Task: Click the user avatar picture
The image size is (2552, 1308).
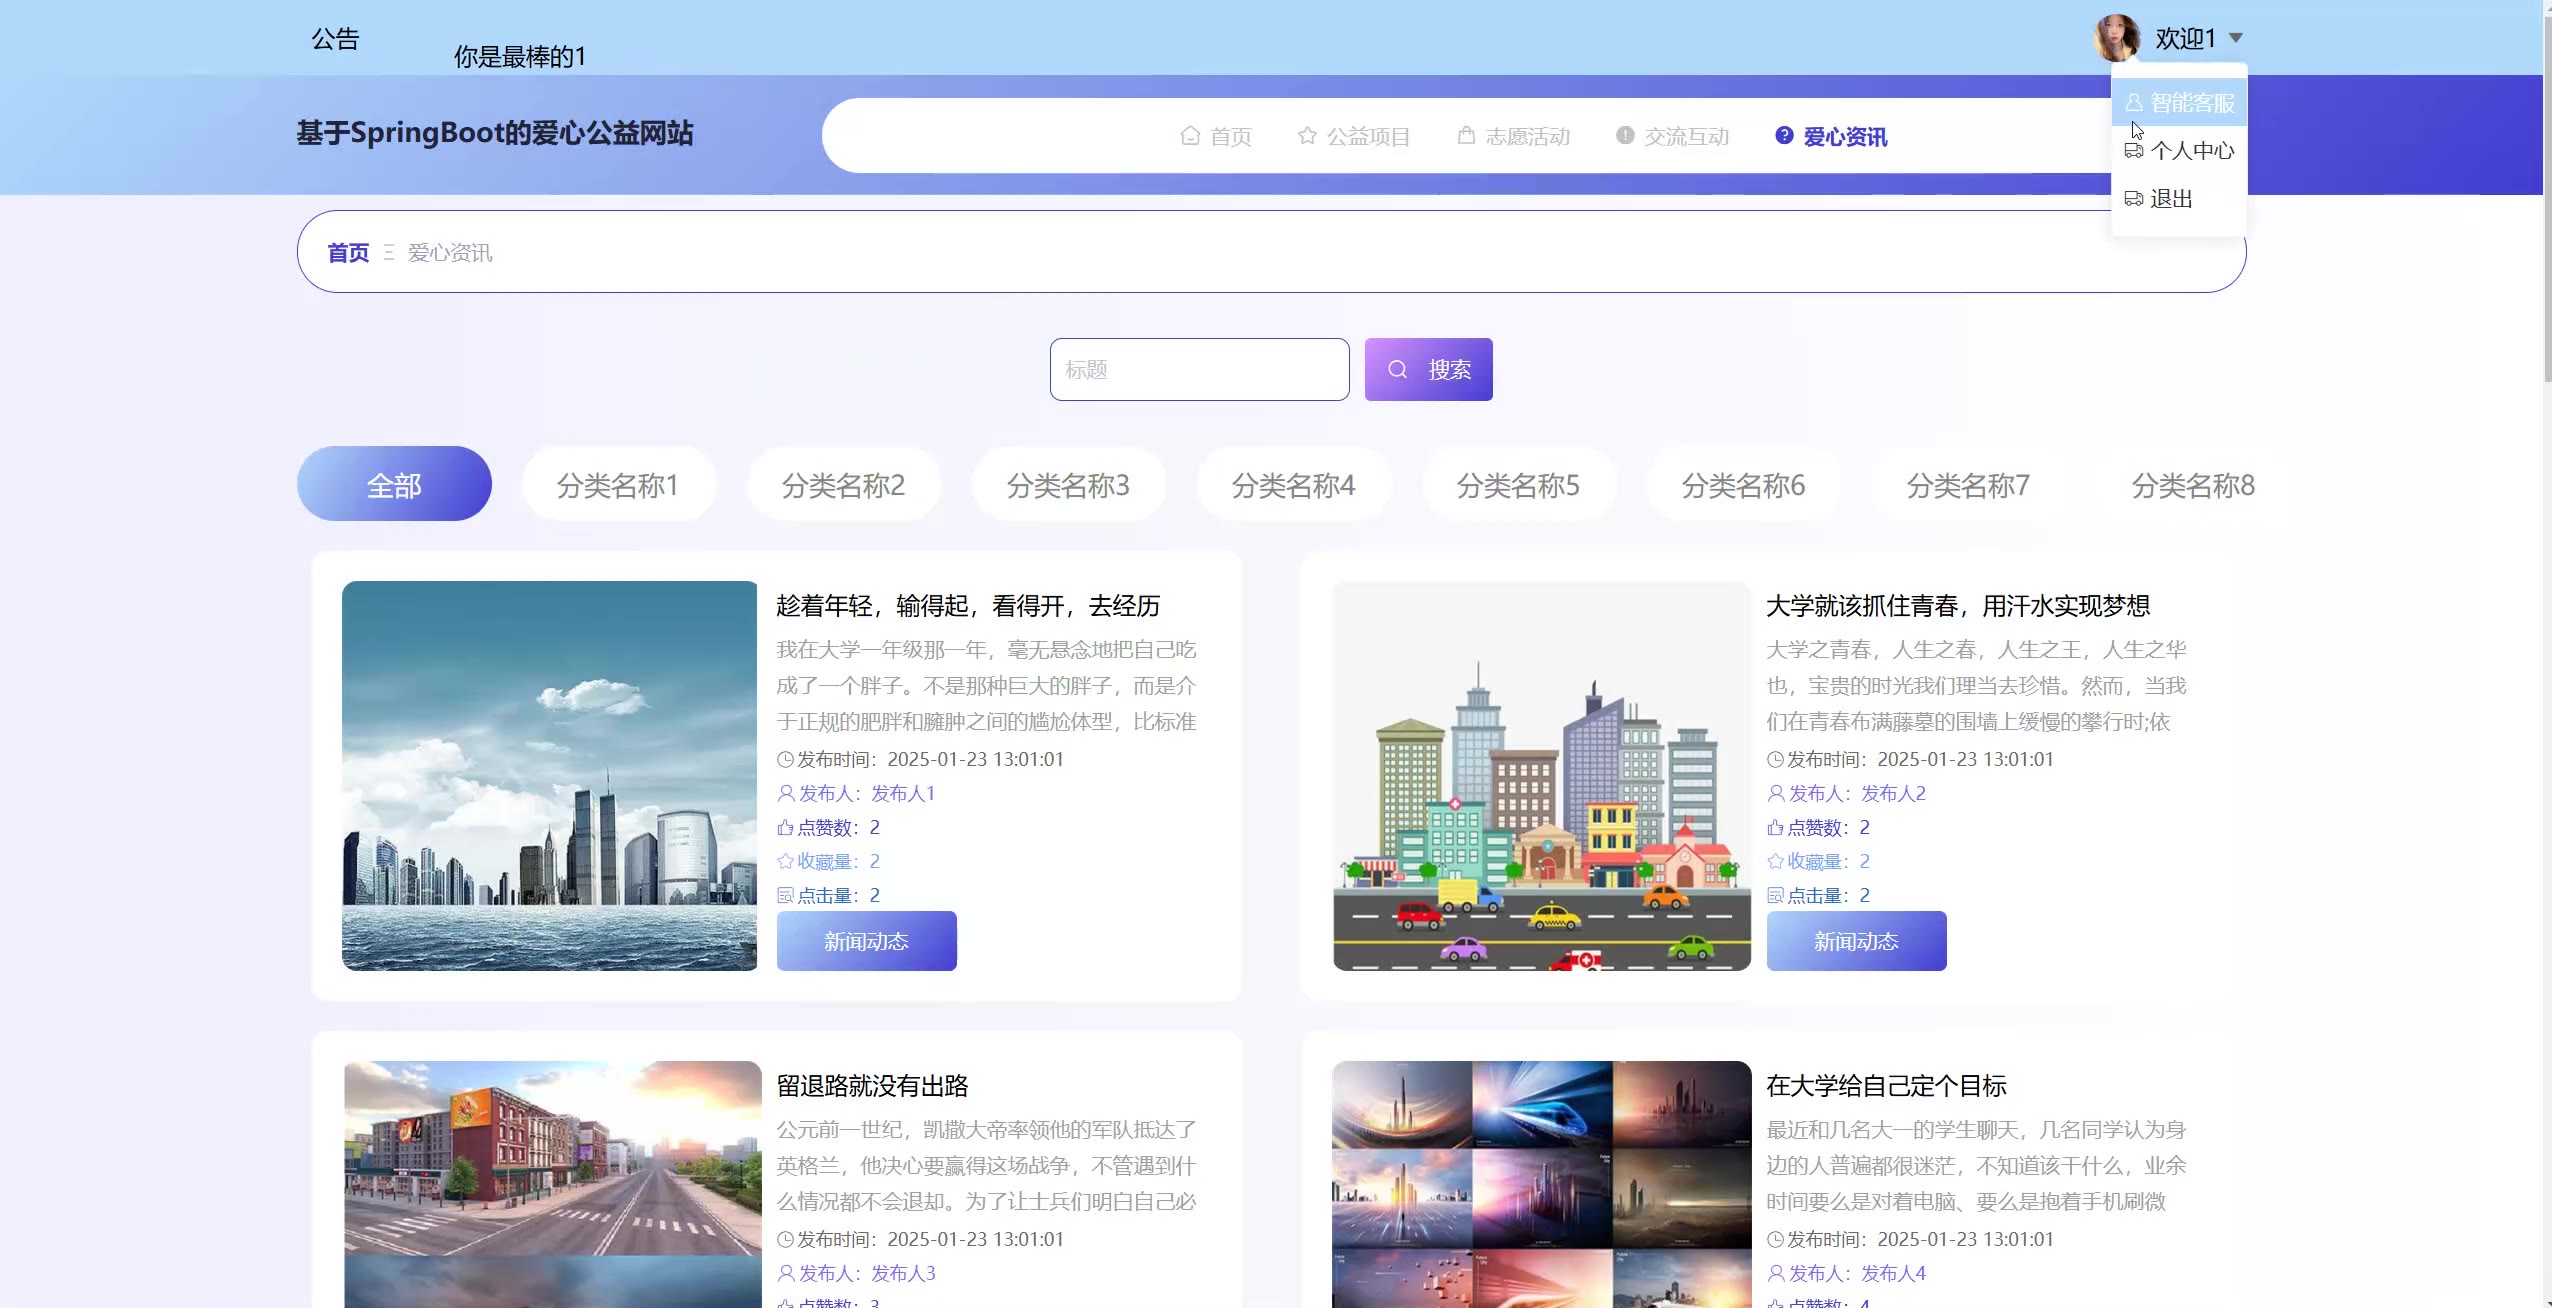Action: pos(2116,38)
